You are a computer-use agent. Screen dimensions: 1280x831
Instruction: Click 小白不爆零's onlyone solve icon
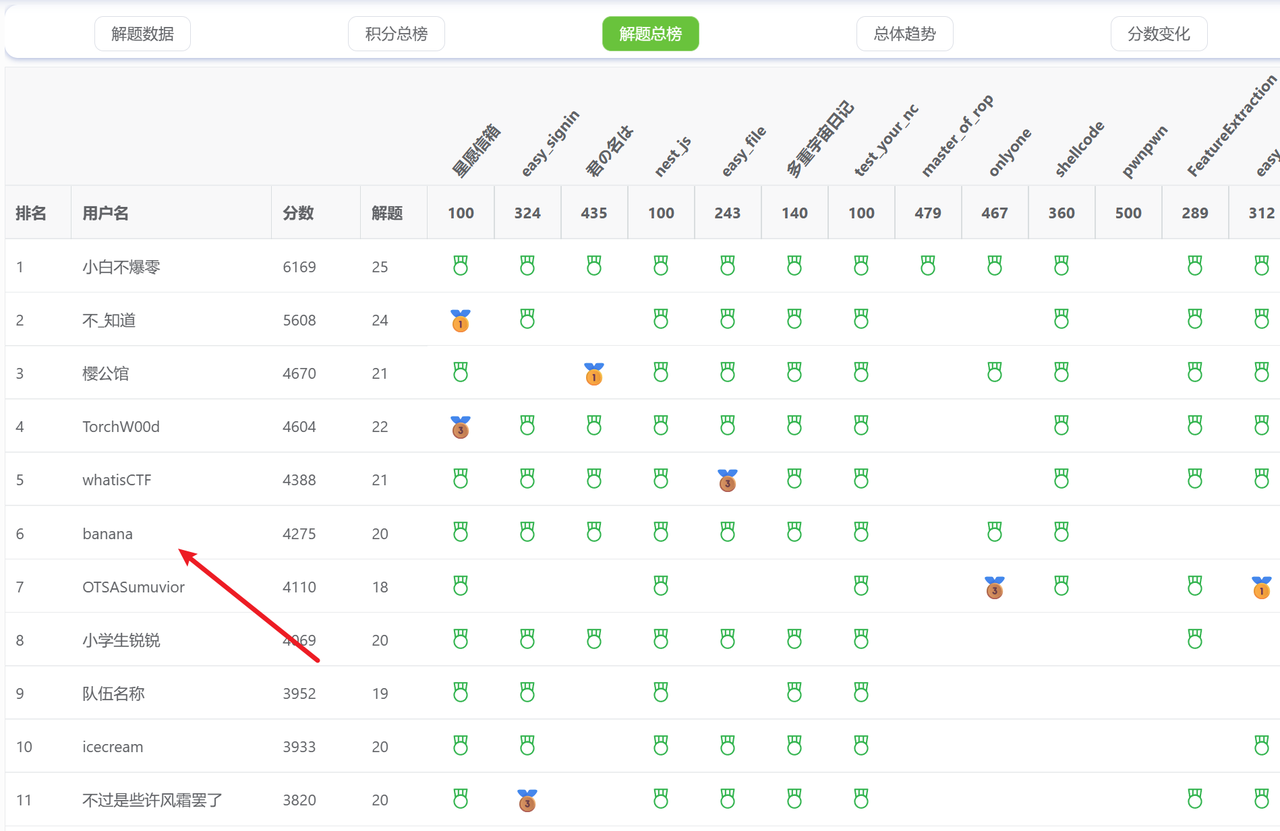[994, 266]
